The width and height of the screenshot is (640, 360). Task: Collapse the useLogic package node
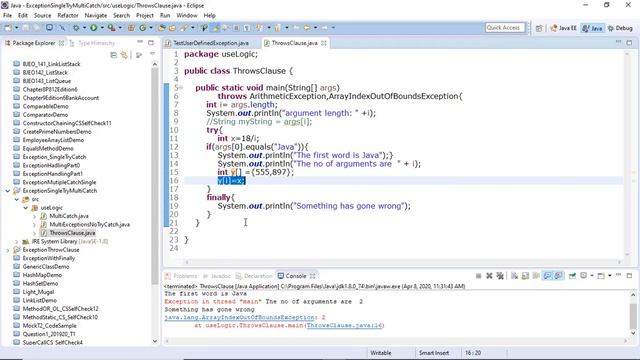(x=25, y=208)
